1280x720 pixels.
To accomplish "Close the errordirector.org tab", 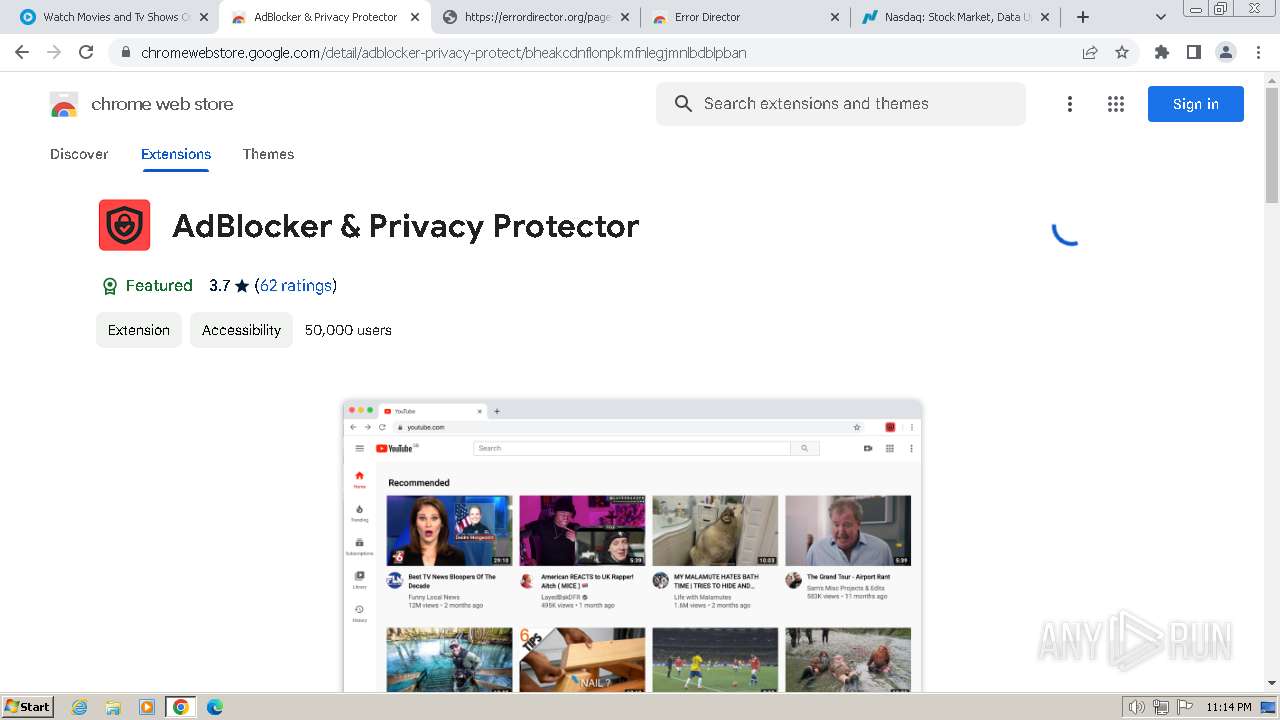I will [x=624, y=17].
